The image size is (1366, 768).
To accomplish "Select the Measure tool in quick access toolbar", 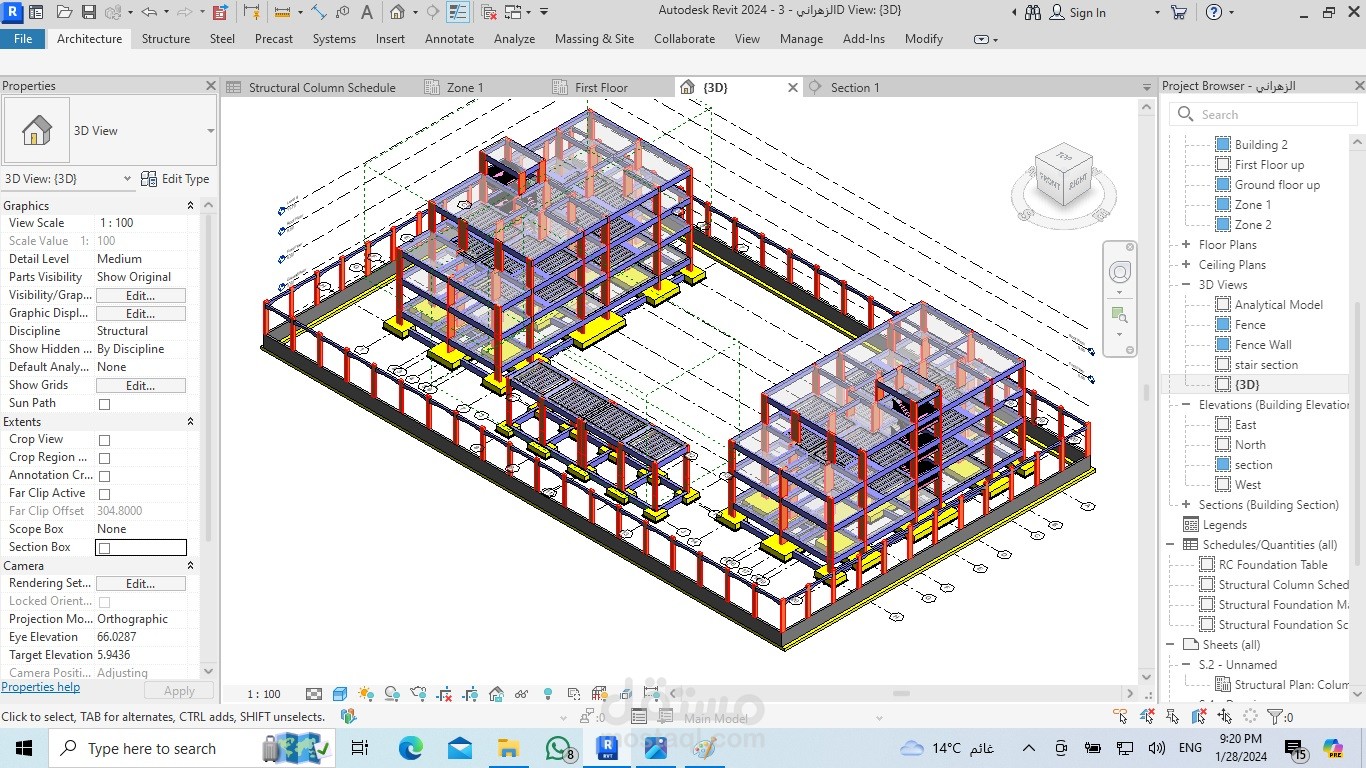I will [319, 12].
